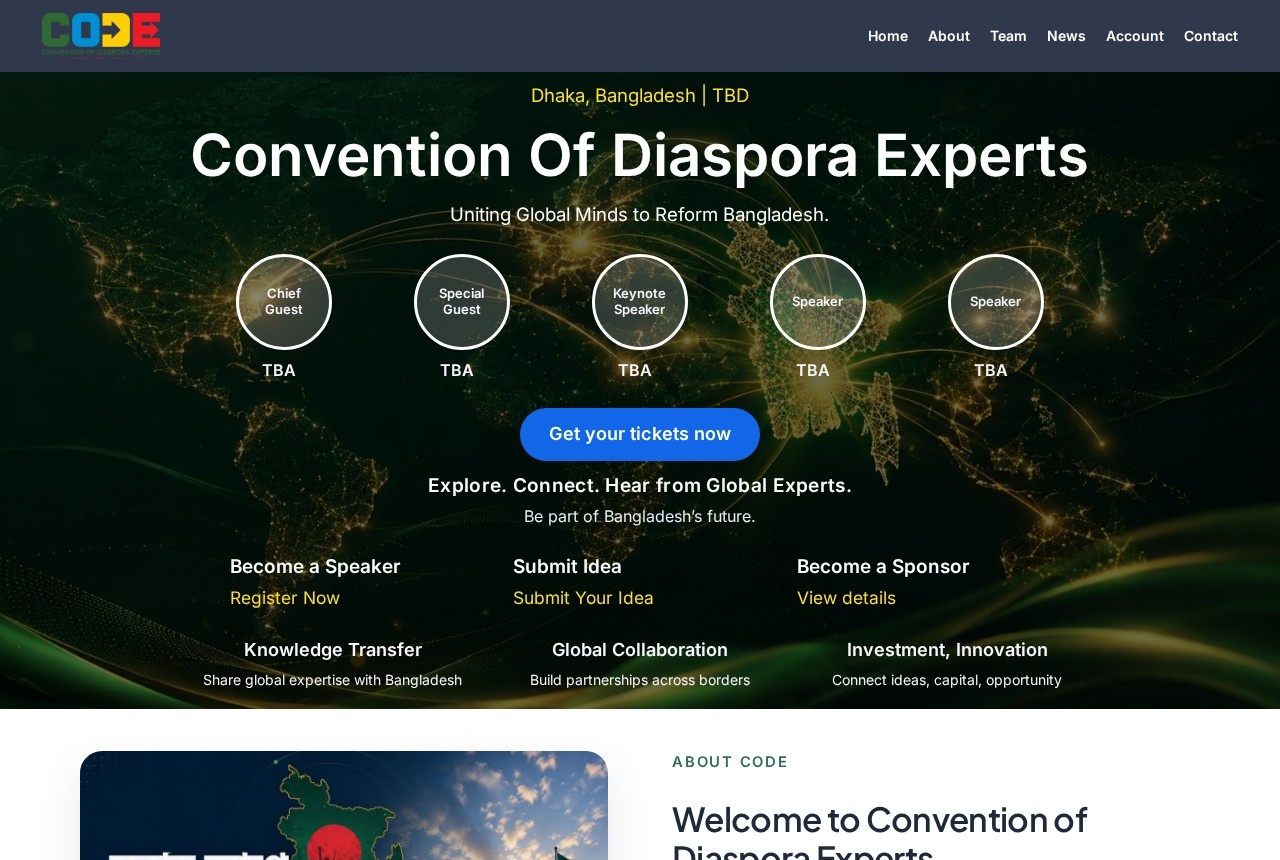
Task: Click the Convention Of Diaspora Experts heading
Action: click(640, 155)
